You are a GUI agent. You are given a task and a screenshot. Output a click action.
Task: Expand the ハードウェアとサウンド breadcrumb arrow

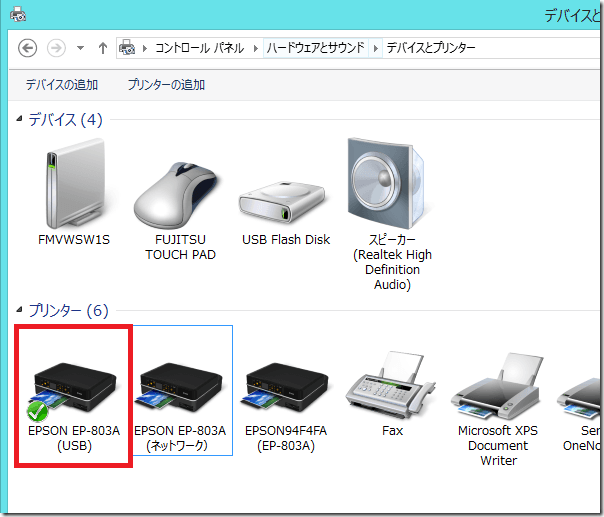(x=376, y=48)
